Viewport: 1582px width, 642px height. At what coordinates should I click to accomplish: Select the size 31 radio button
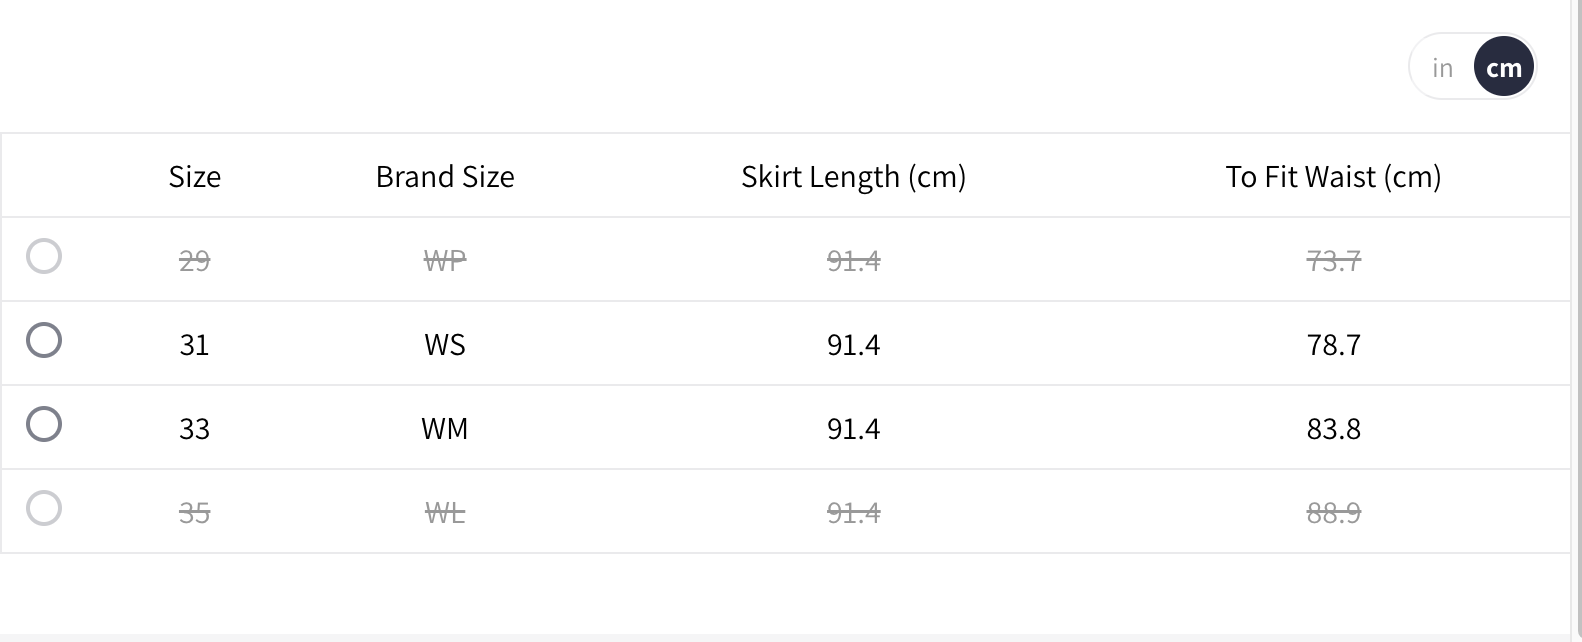coord(44,340)
